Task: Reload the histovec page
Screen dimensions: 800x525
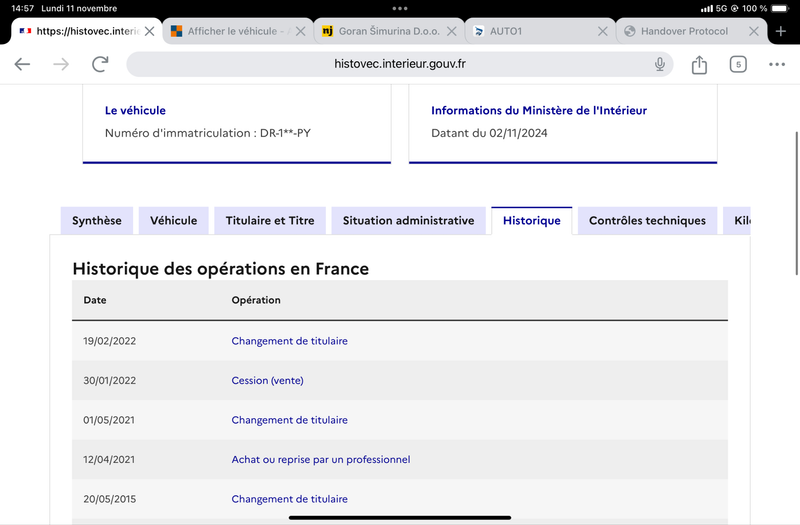Action: pos(100,64)
